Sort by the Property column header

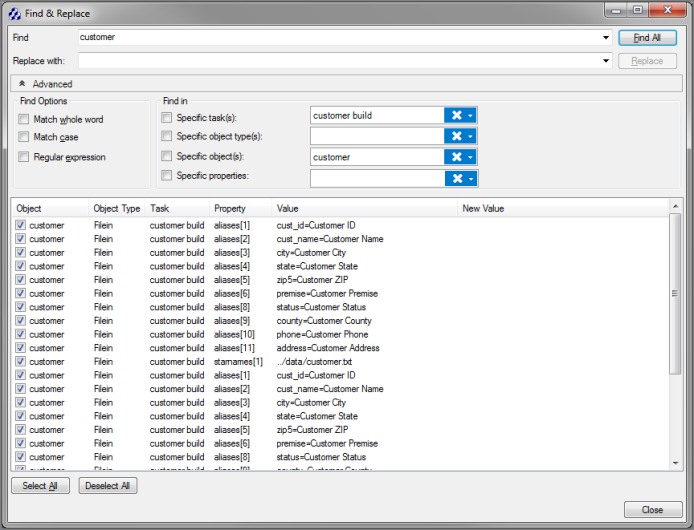point(241,209)
